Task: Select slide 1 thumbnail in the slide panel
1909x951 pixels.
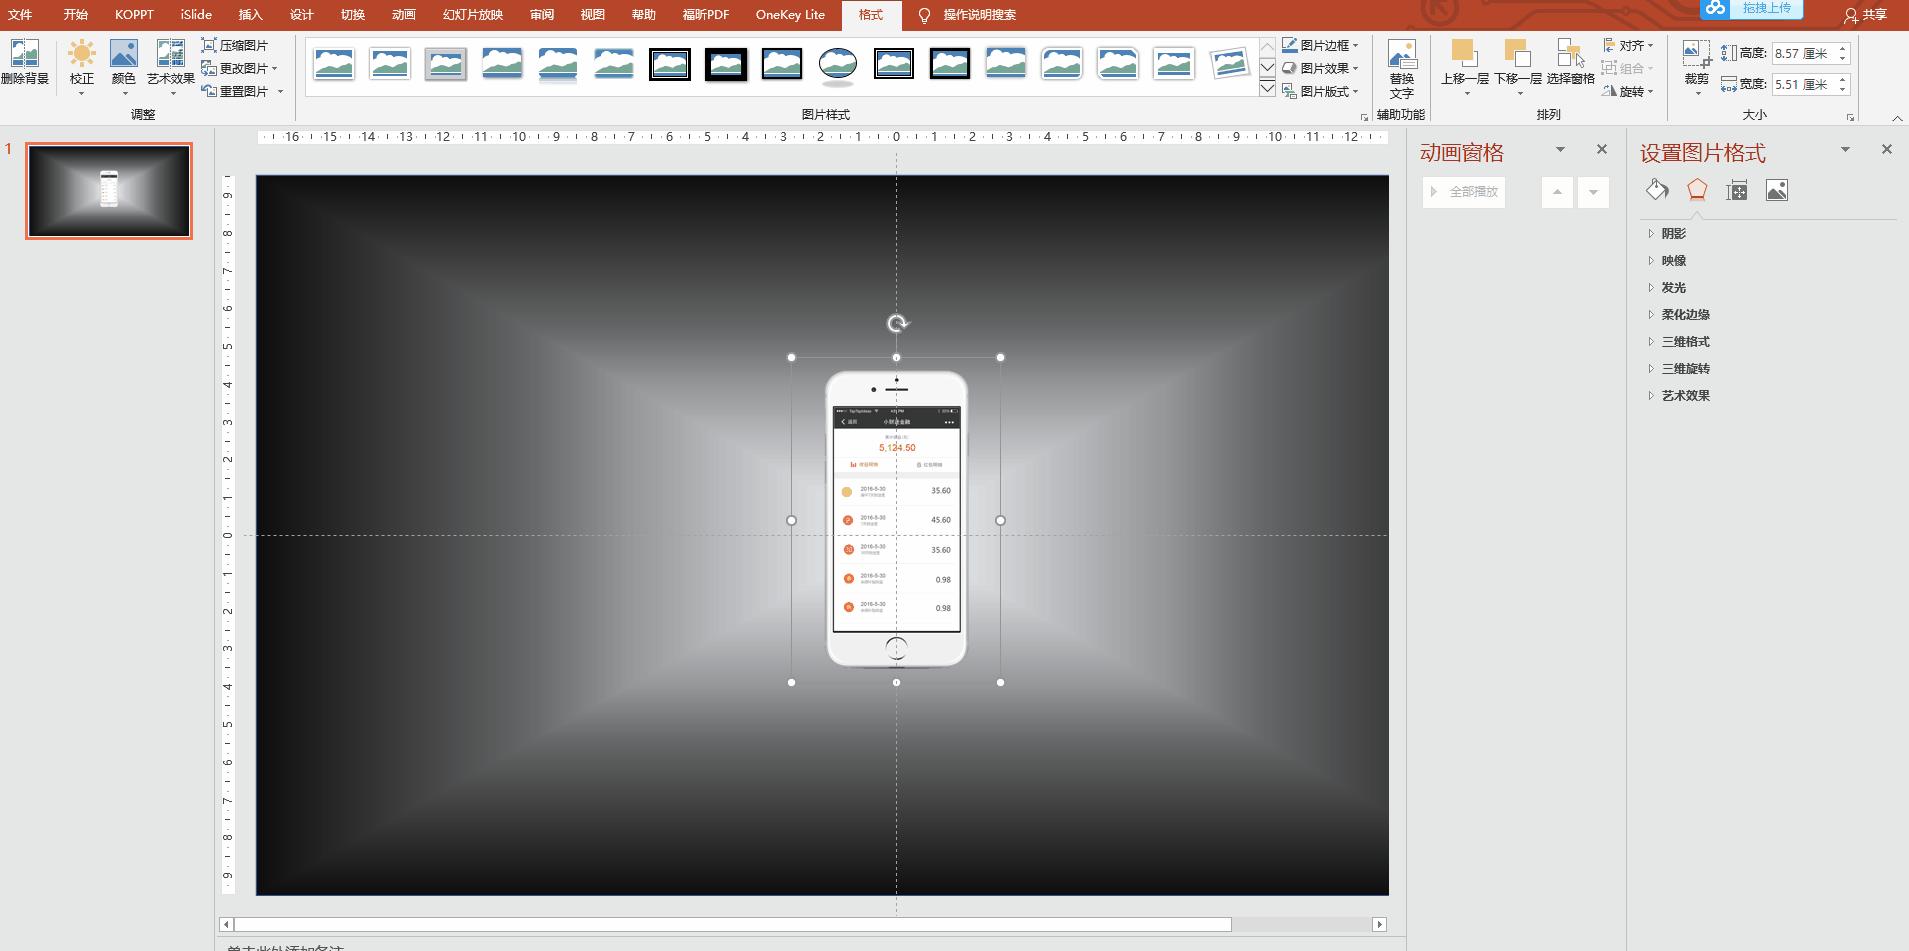Action: 109,190
